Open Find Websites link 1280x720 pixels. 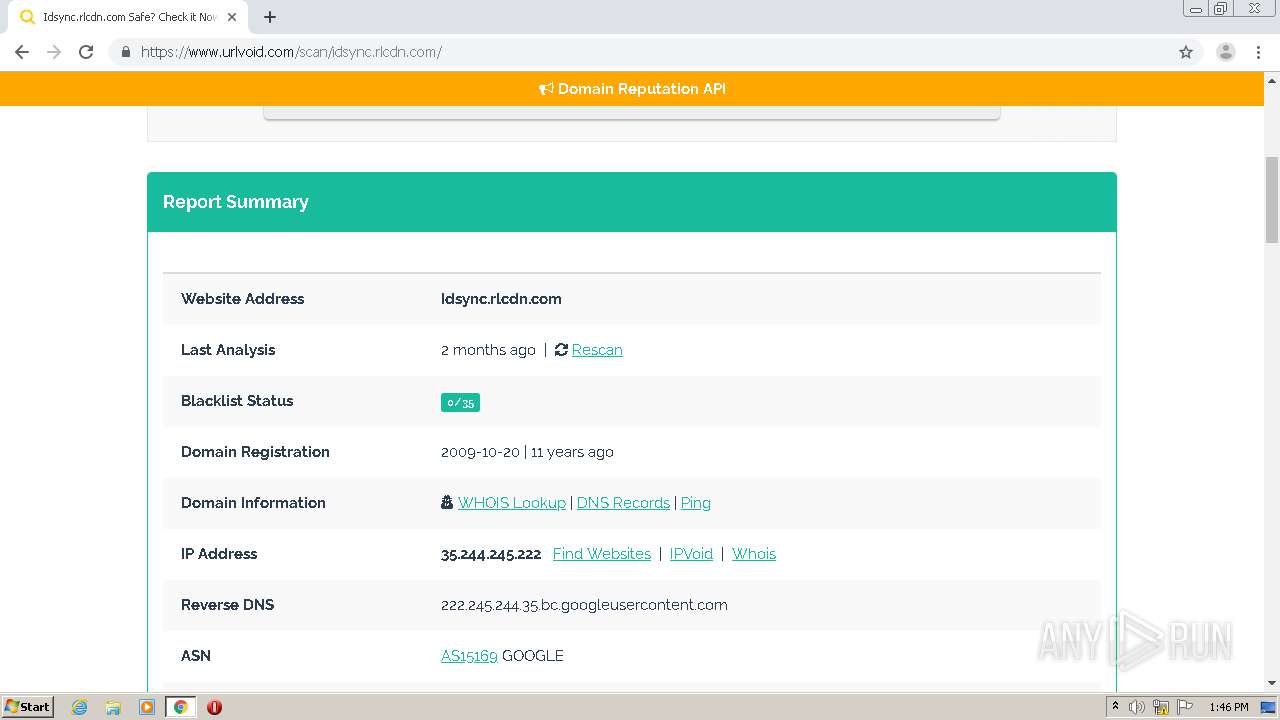tap(602, 554)
